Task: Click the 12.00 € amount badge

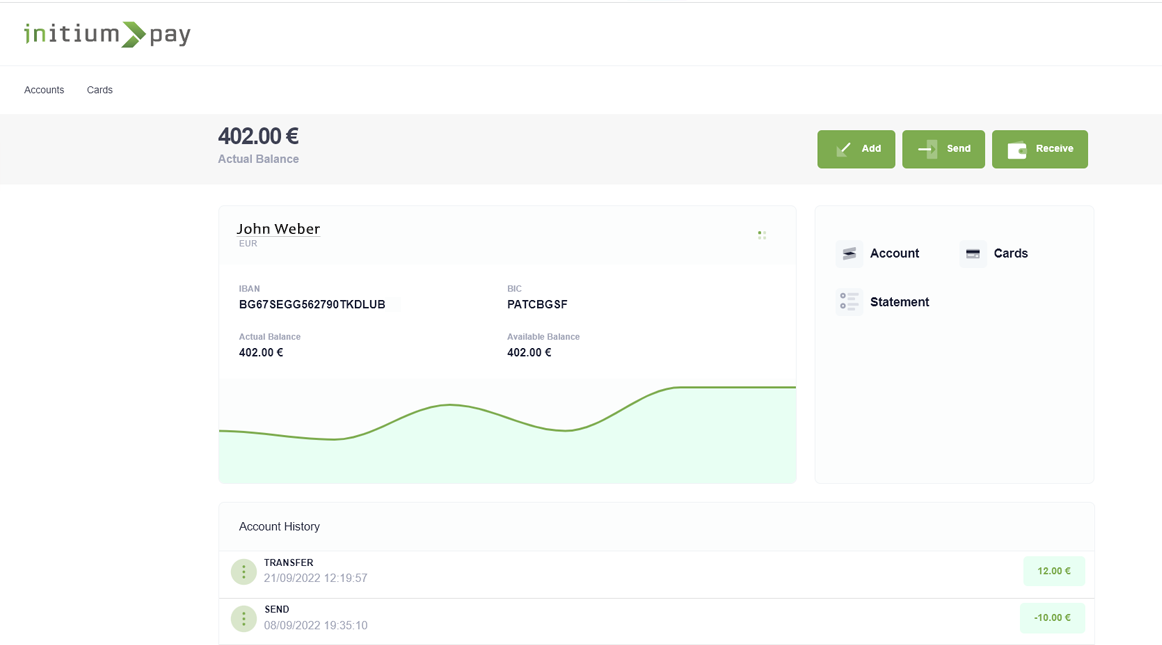Action: (1054, 571)
